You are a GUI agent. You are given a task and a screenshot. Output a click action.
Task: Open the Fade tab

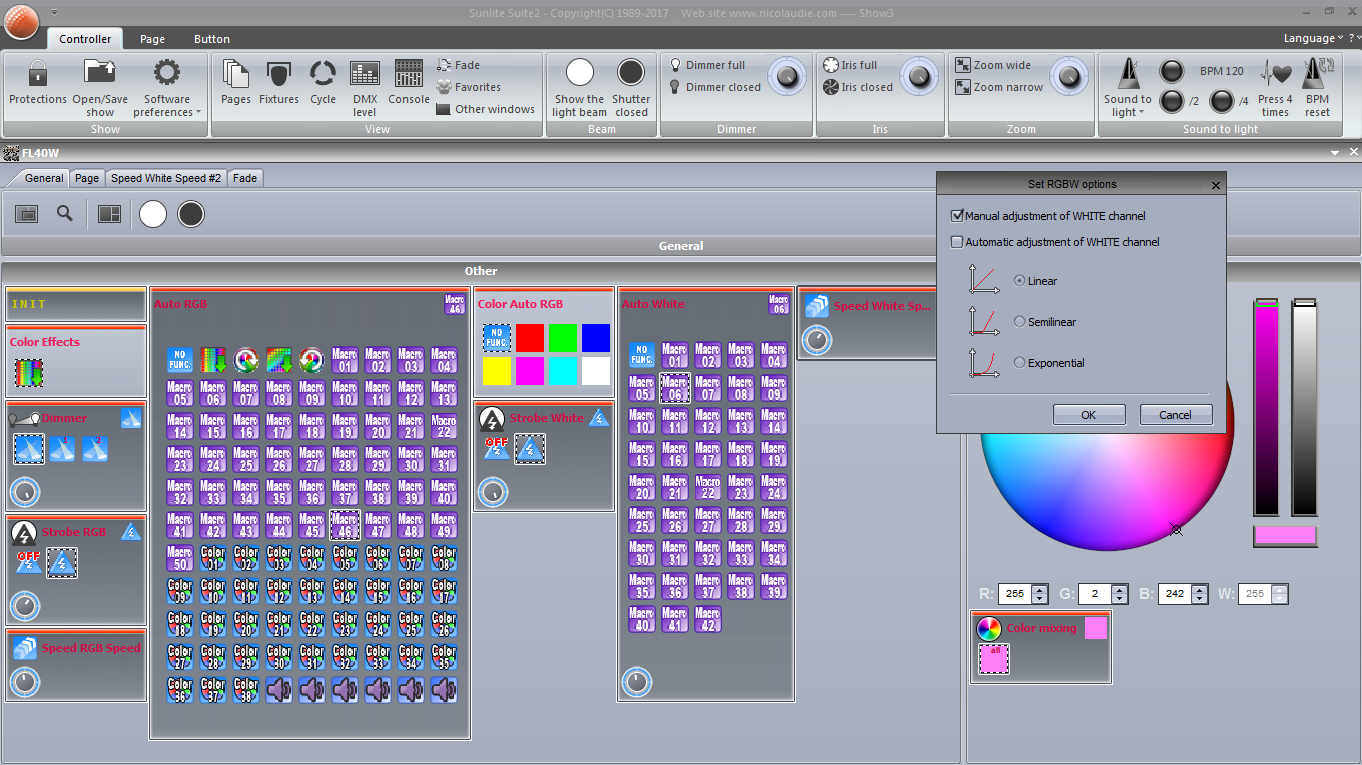pyautogui.click(x=245, y=178)
